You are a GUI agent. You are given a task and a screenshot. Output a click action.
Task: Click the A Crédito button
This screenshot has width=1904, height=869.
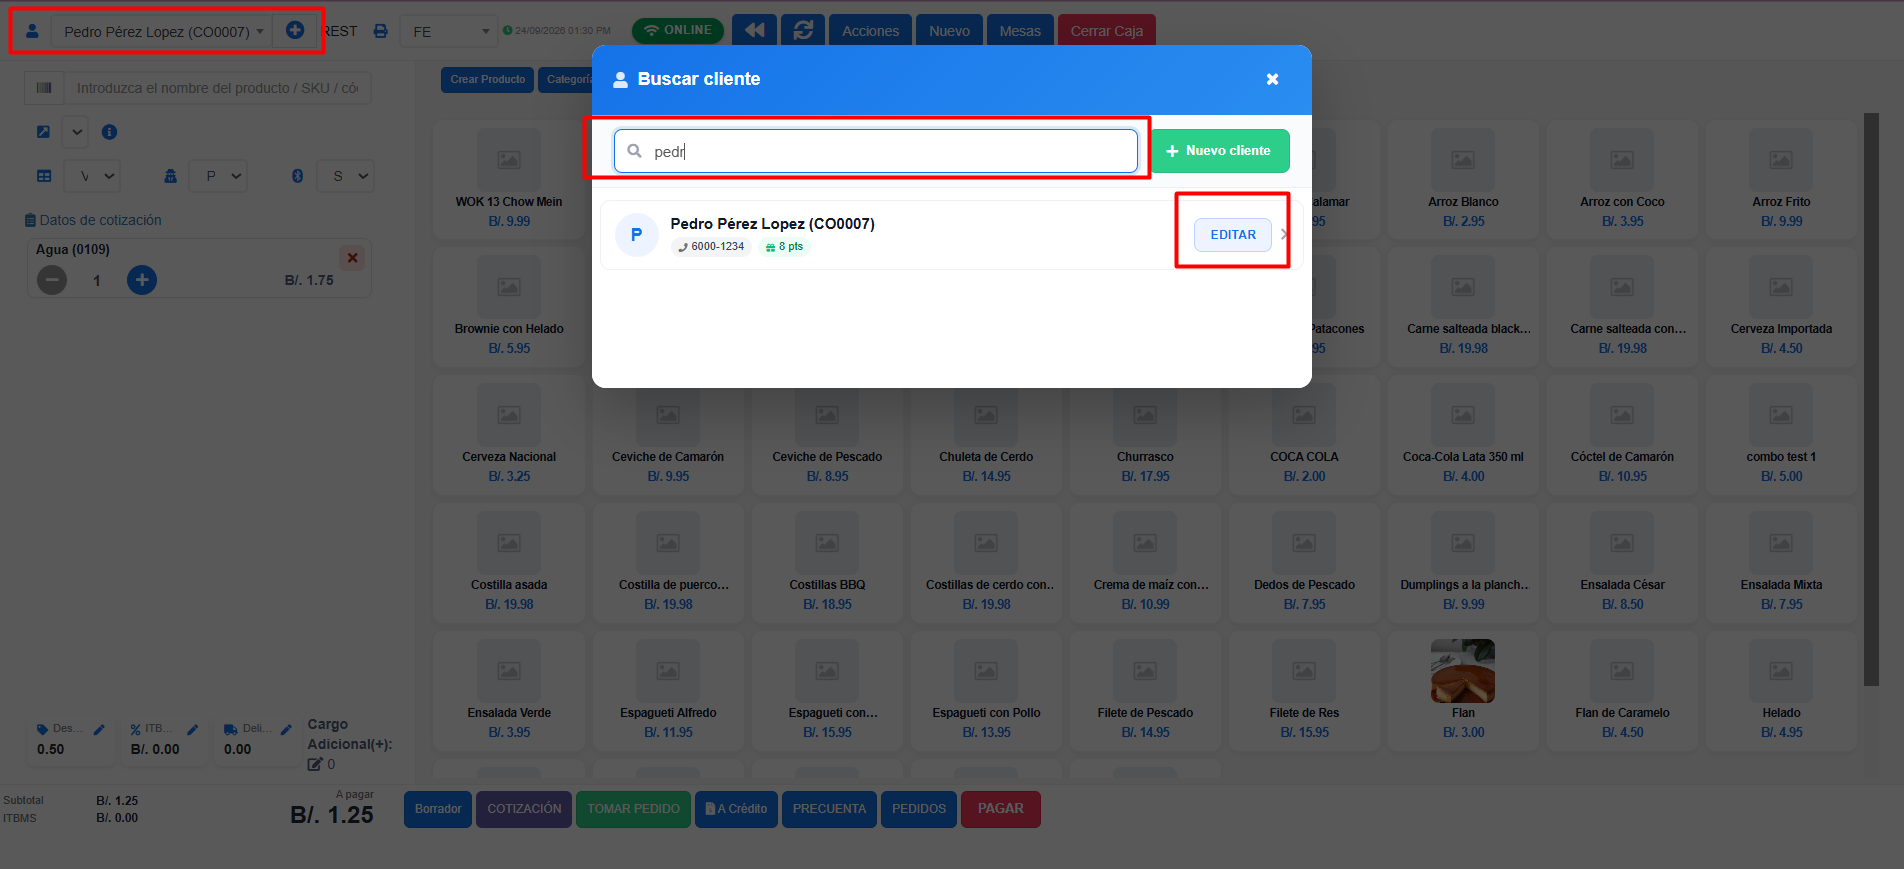(x=736, y=809)
